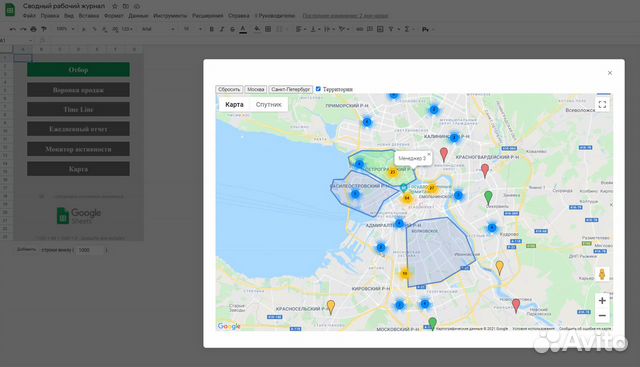The height and width of the screenshot is (367, 640).
Task: Click the yellow cluster marker labeled 27
Action: pyautogui.click(x=431, y=188)
